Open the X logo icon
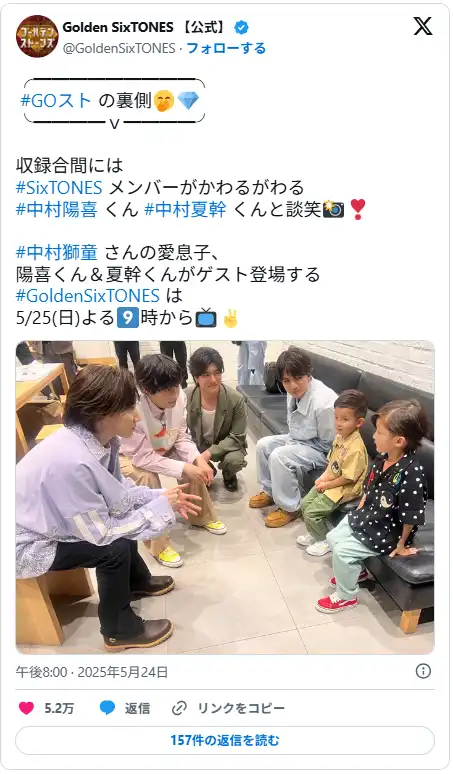This screenshot has height=774, width=453. [x=422, y=26]
